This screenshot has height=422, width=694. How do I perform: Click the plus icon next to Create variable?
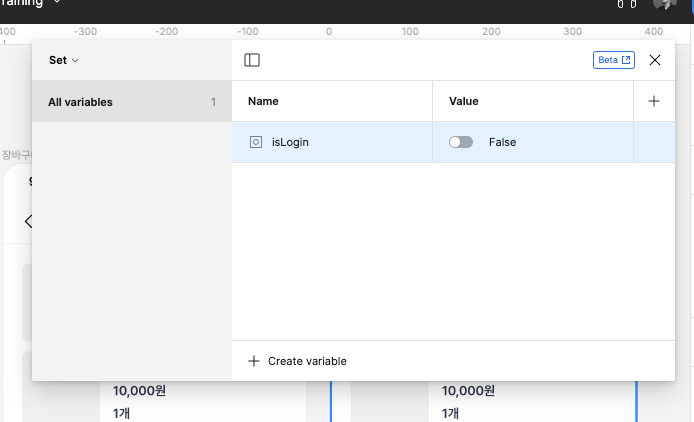pyautogui.click(x=254, y=361)
